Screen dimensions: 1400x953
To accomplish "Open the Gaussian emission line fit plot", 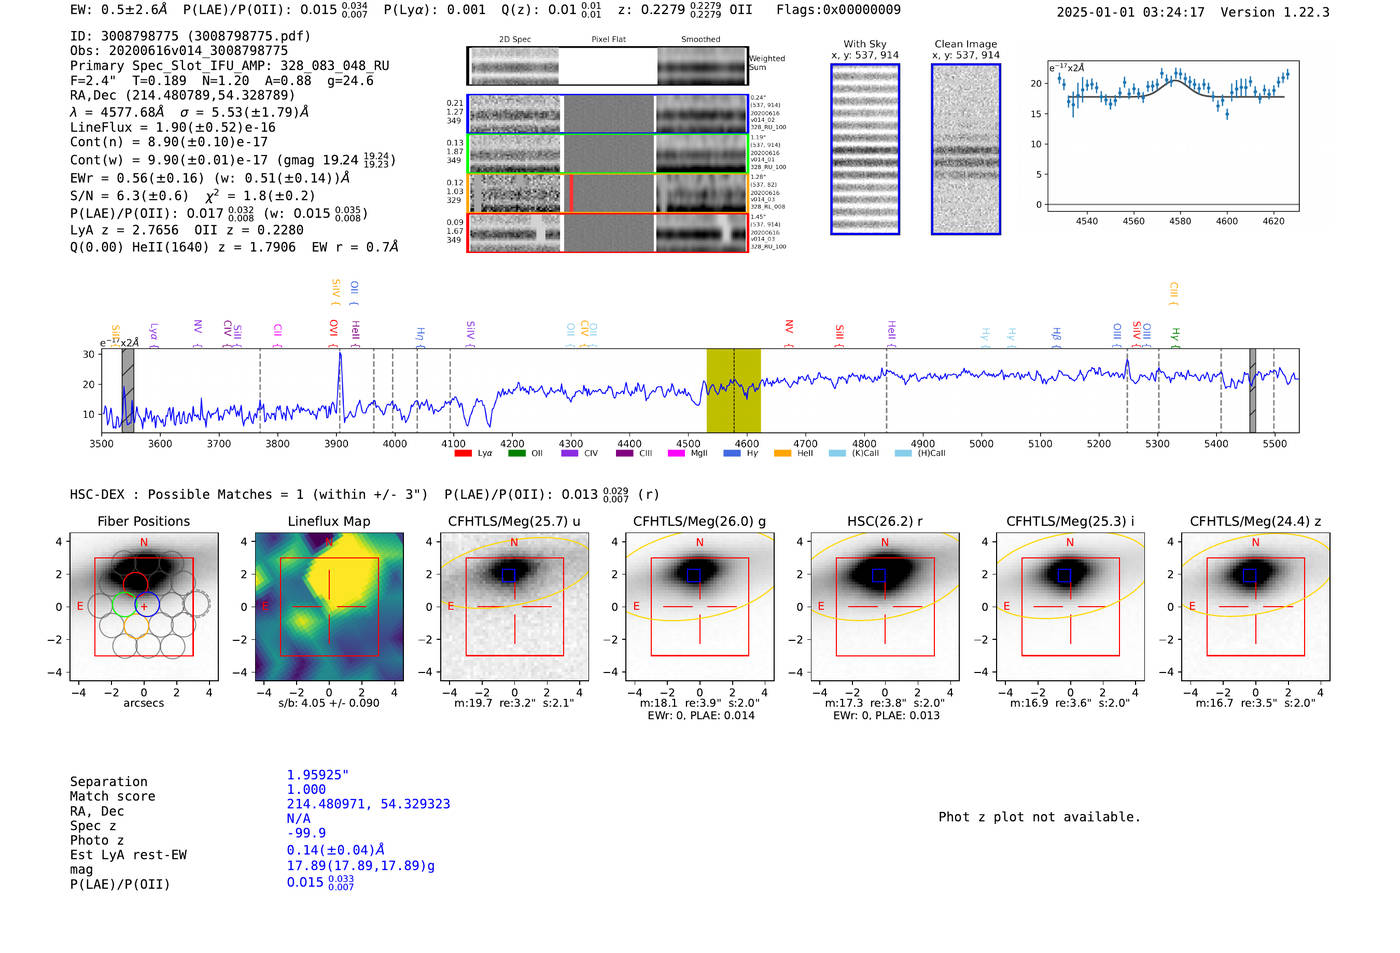I will 1173,138.
